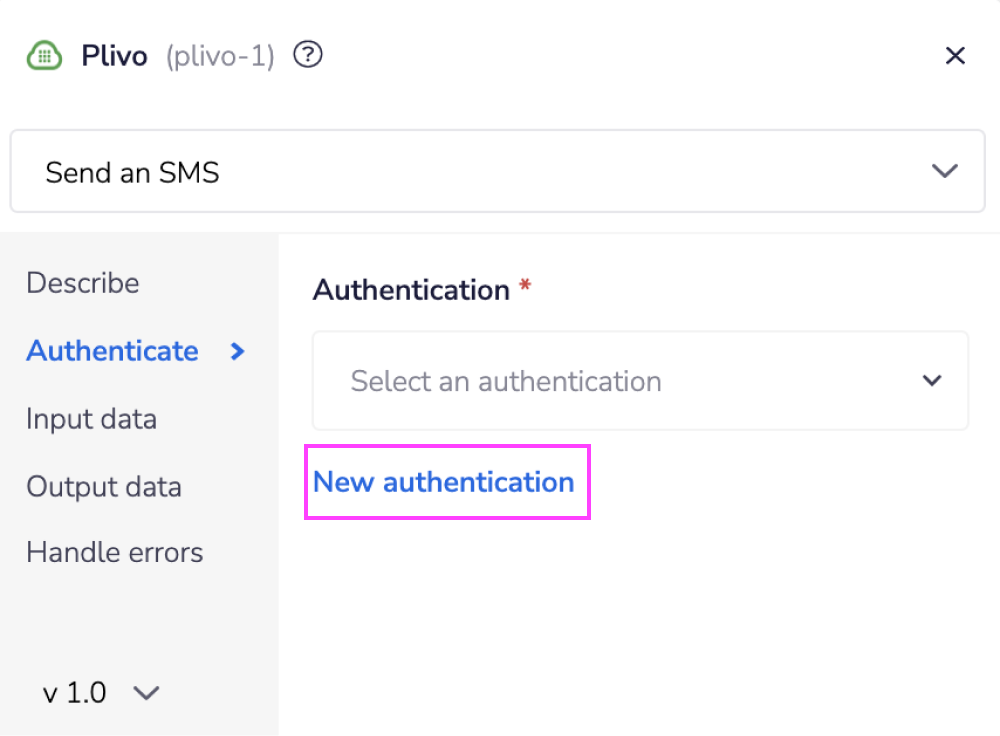Open the Send an SMS action dropdown
The image size is (1000, 736).
click(x=497, y=170)
